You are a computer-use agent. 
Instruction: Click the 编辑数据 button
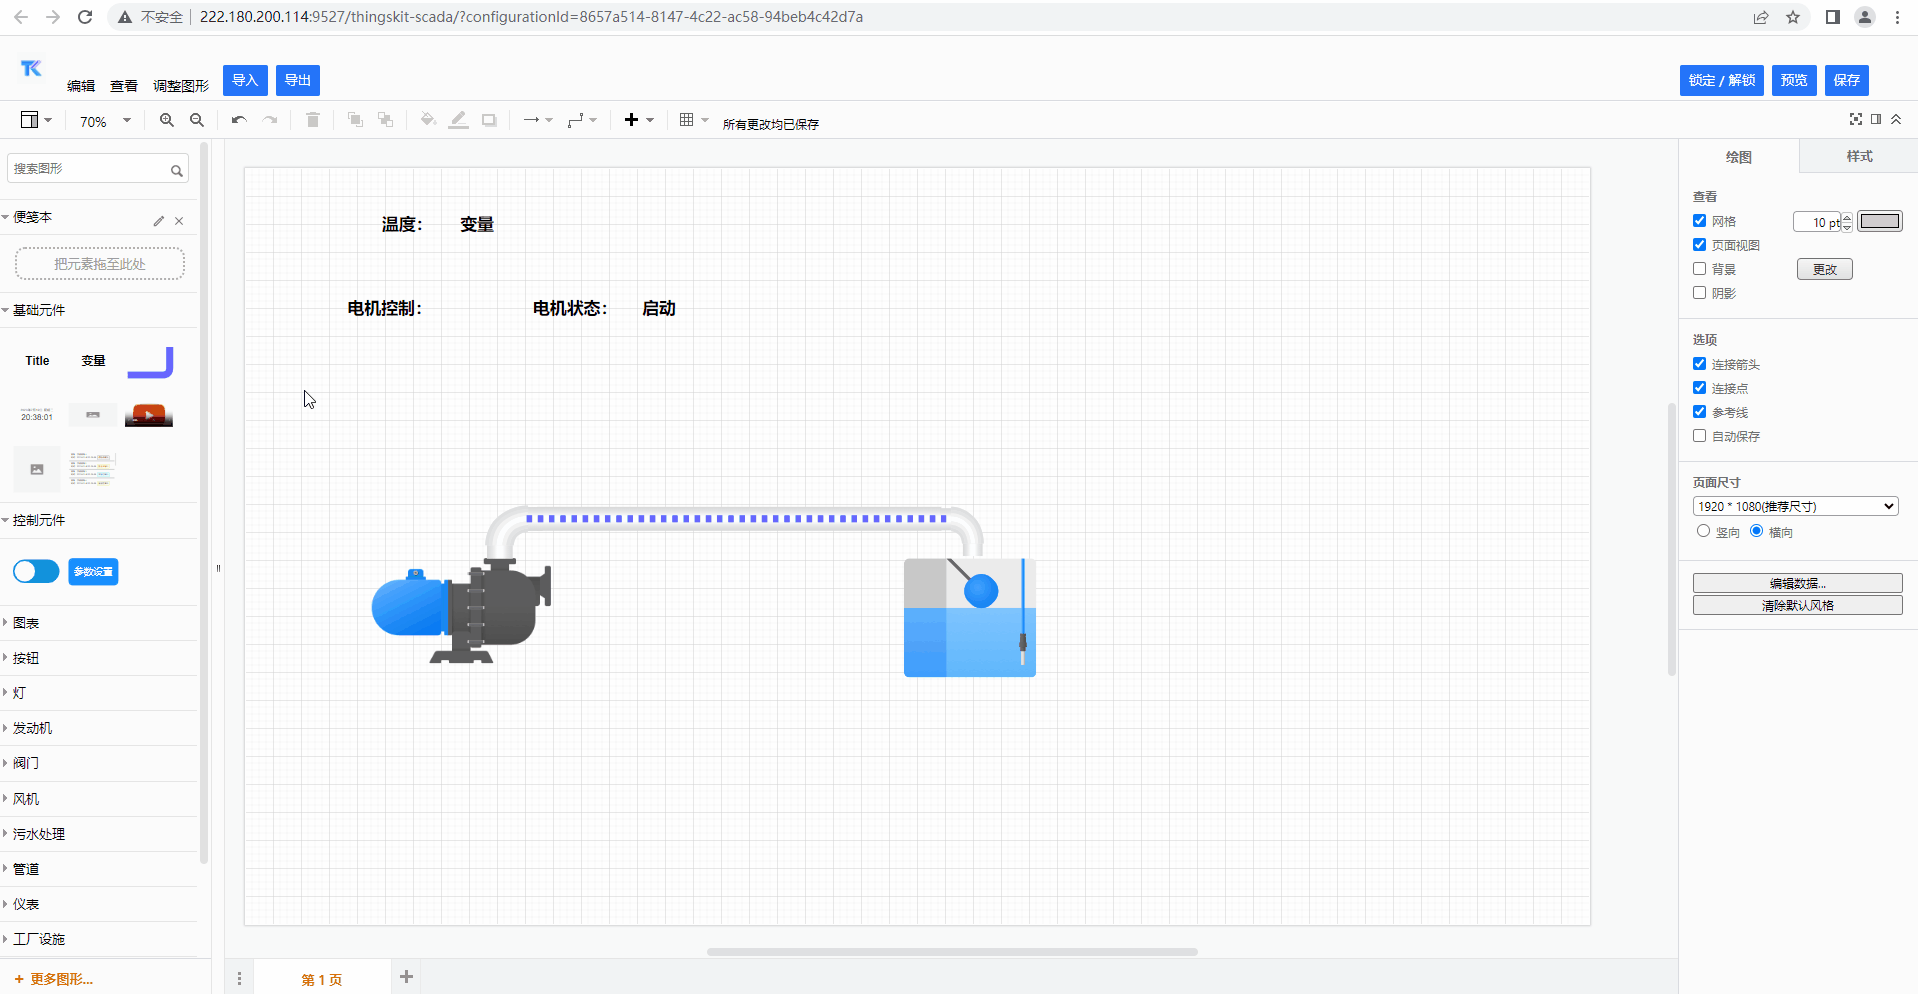1797,583
